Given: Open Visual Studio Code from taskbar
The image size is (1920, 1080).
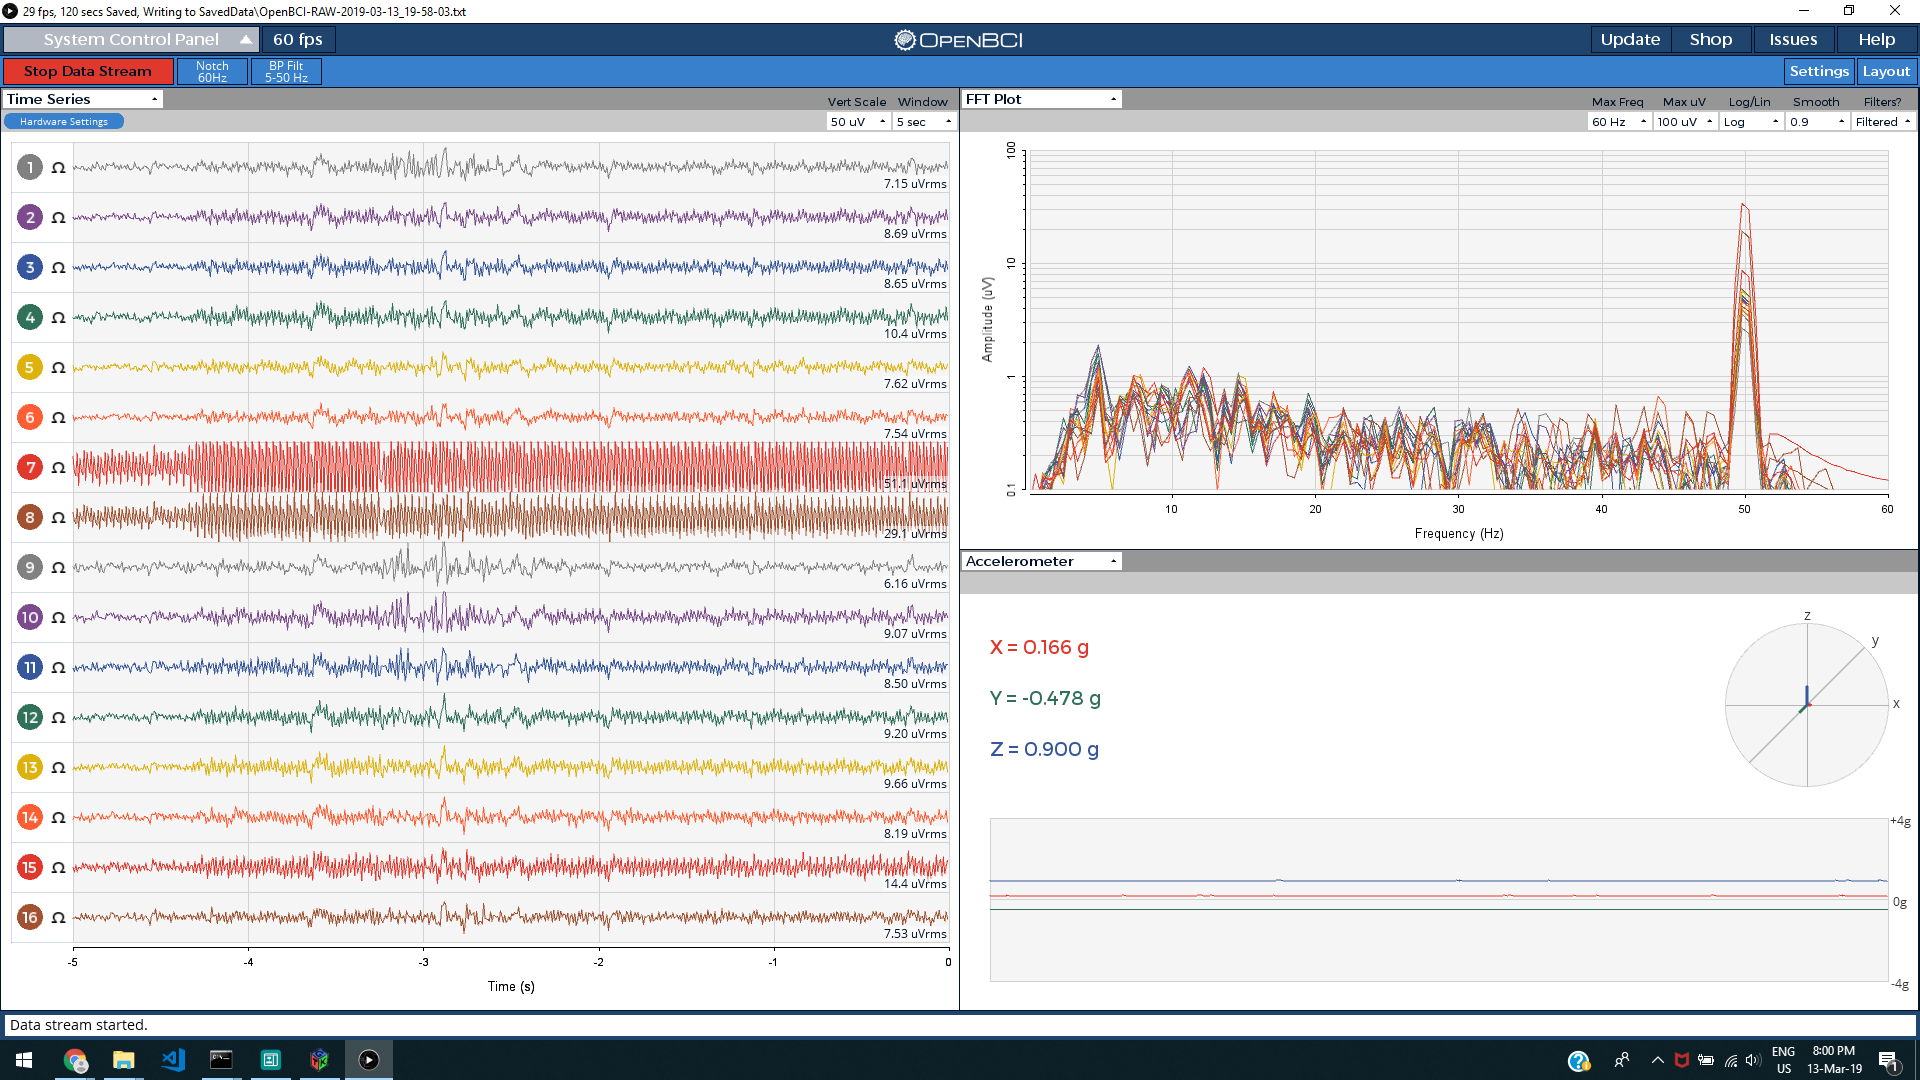Looking at the screenshot, I should click(x=173, y=1060).
